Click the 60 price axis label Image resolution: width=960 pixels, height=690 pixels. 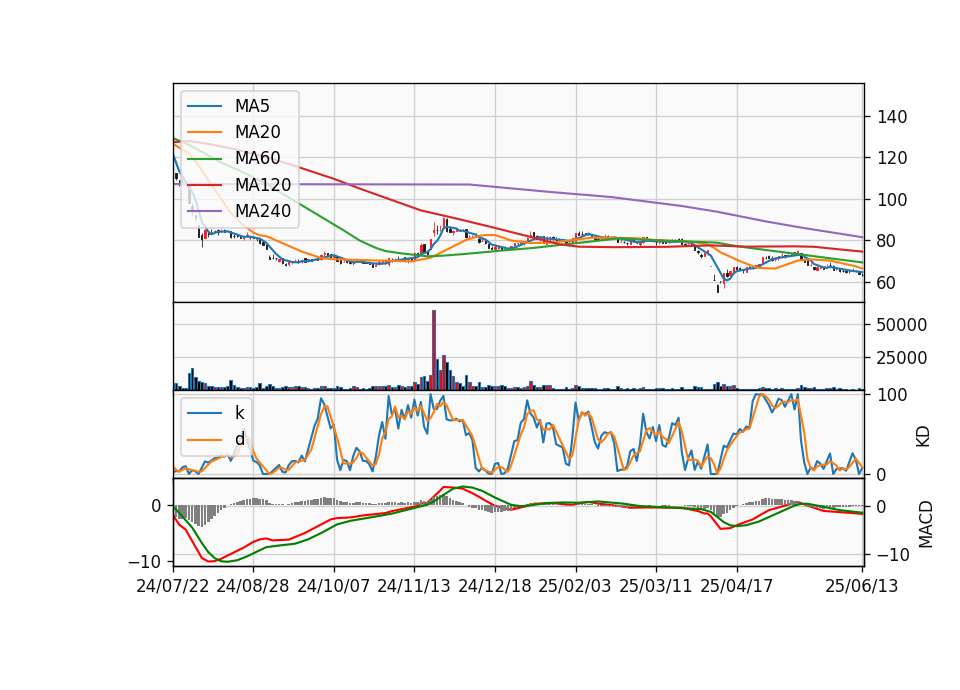(887, 283)
